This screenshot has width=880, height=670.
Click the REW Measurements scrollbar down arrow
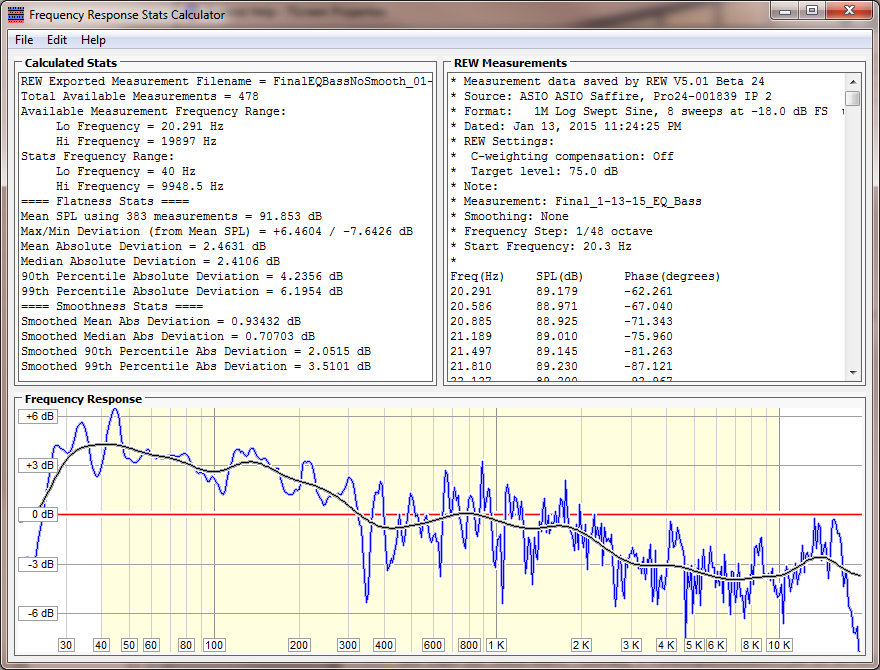click(852, 373)
